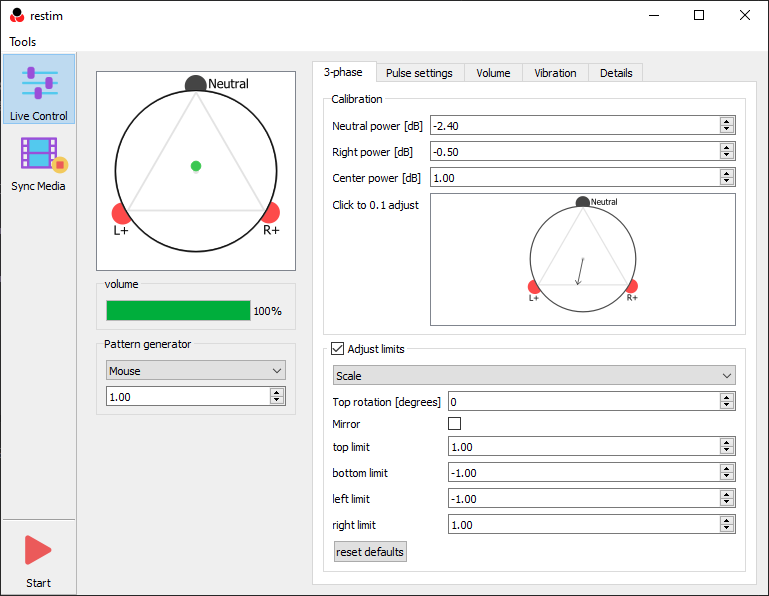Click the calibration arrow in small diagram
This screenshot has height=596, width=769.
pyautogui.click(x=580, y=271)
